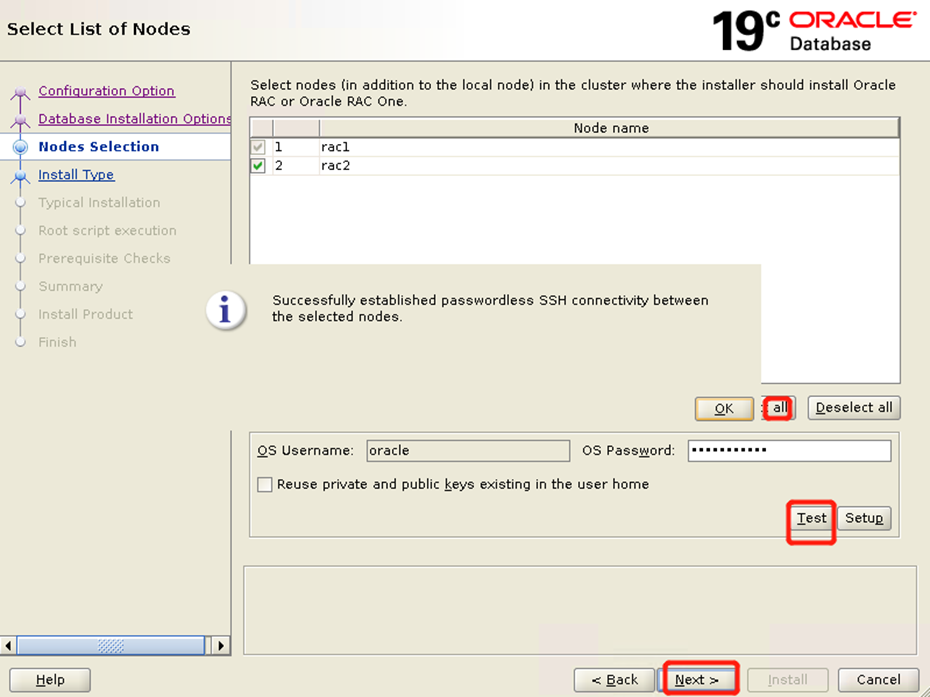This screenshot has width=930, height=697.
Task: Click the OS Password input field
Action: pos(788,451)
